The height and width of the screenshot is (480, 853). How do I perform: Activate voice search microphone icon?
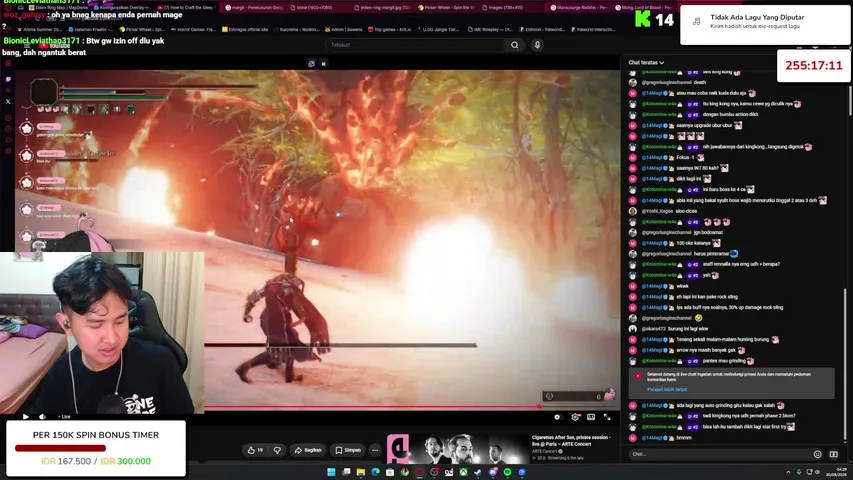tap(537, 45)
